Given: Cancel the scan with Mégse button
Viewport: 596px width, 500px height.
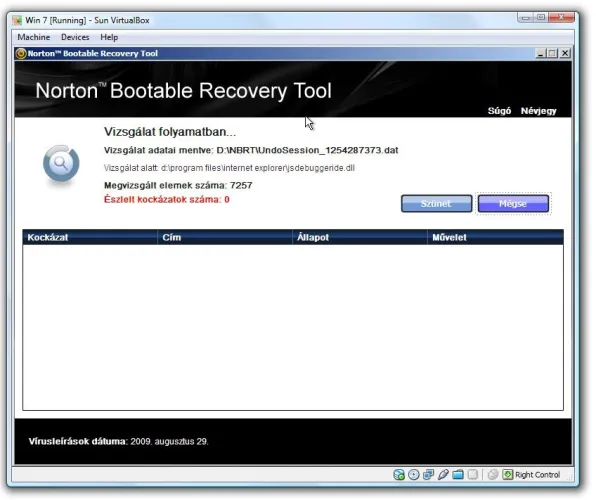Looking at the screenshot, I should [x=513, y=203].
